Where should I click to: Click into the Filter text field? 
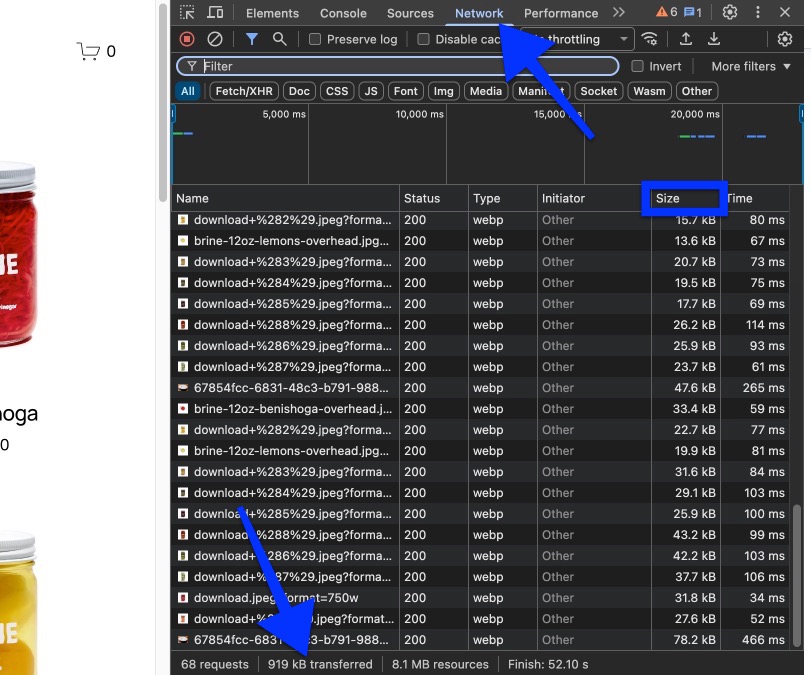pyautogui.click(x=400, y=66)
